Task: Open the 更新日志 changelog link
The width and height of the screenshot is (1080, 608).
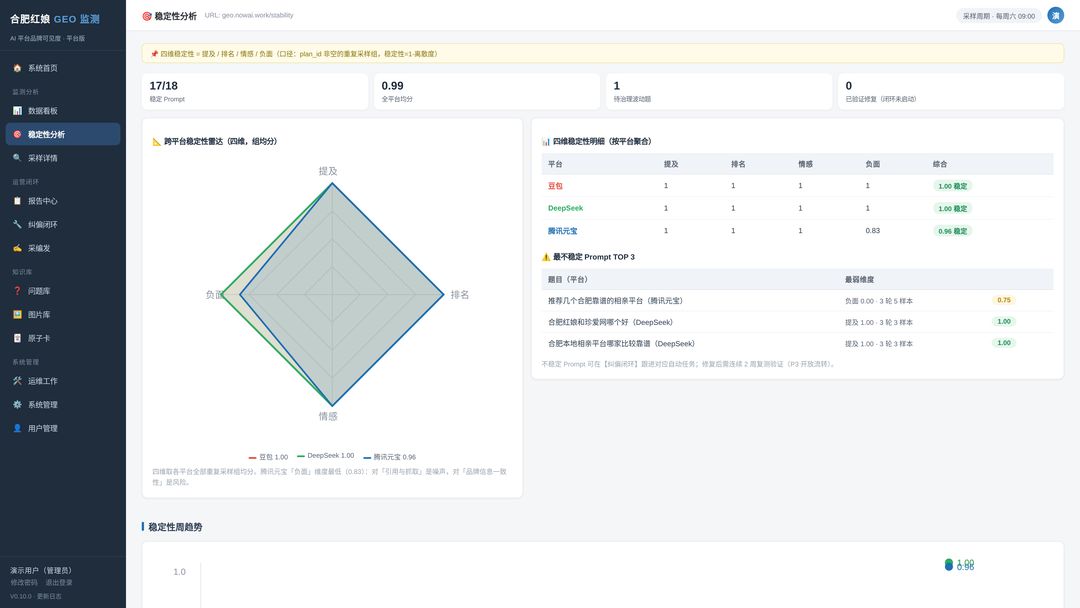Action: pyautogui.click(x=49, y=596)
